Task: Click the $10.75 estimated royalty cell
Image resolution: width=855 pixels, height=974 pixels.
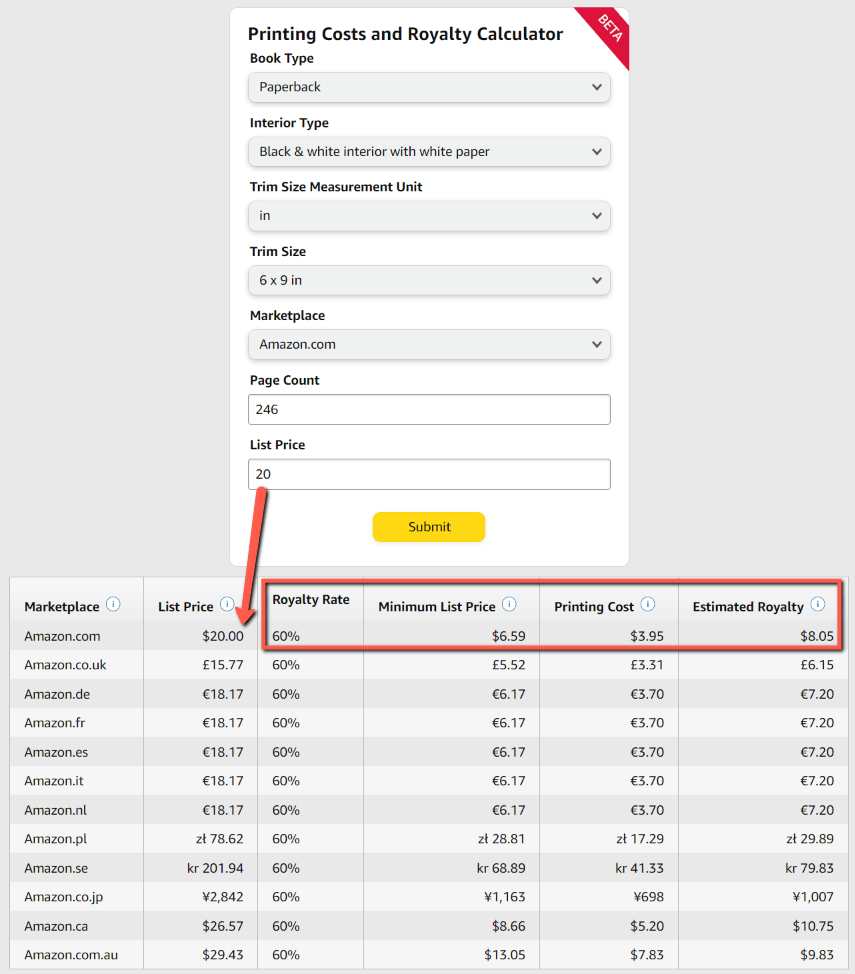Action: coord(813,926)
